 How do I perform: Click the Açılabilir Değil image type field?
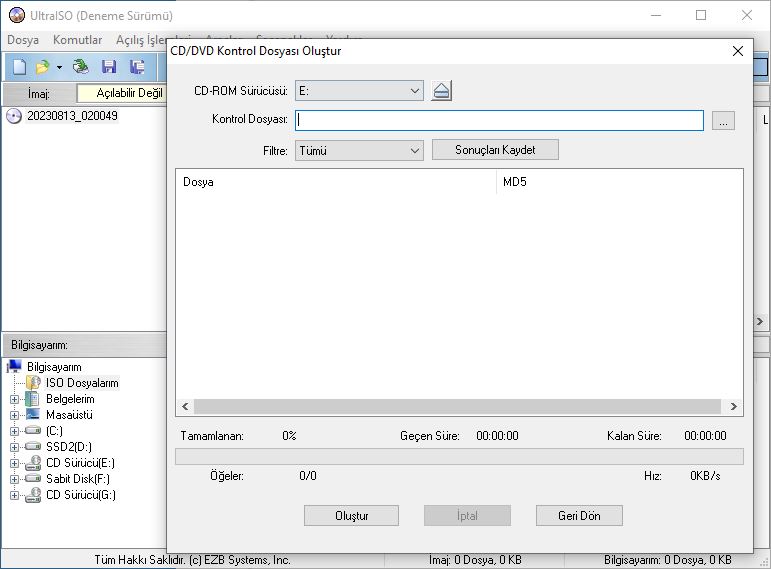pyautogui.click(x=122, y=93)
